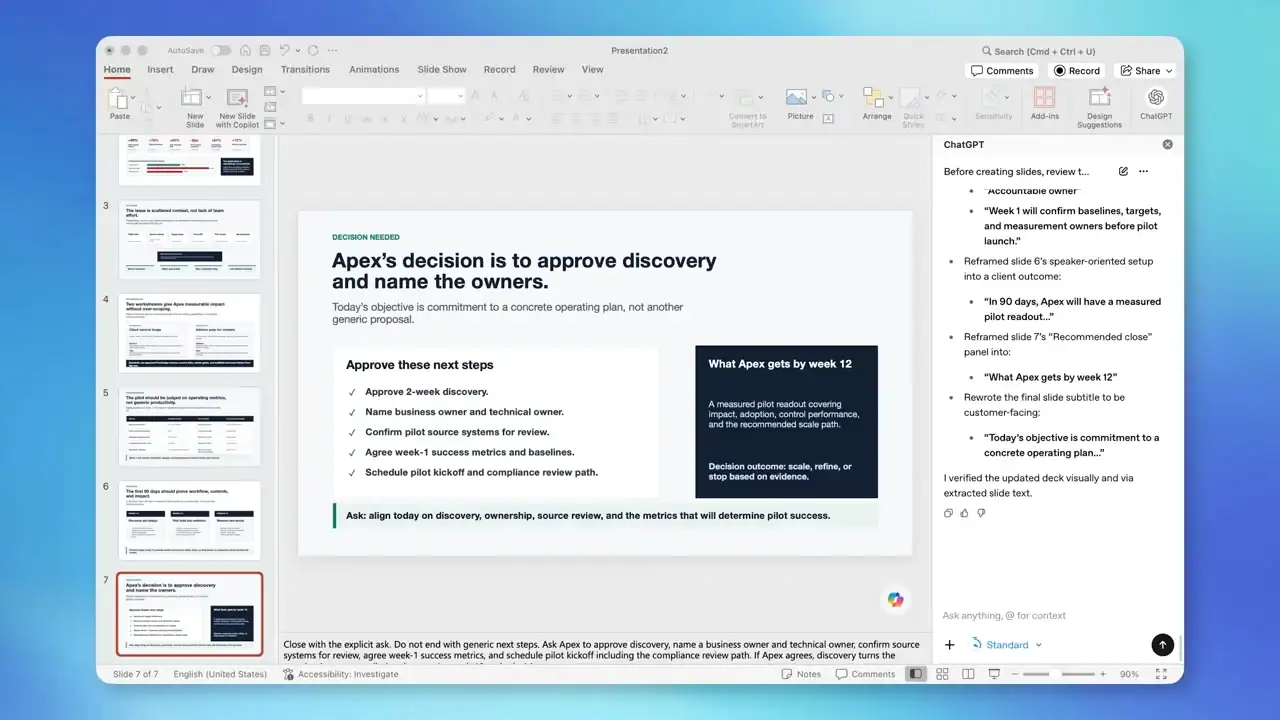Image resolution: width=1280 pixels, height=720 pixels.
Task: Click Accessibility: Investigate in status bar
Action: (341, 674)
